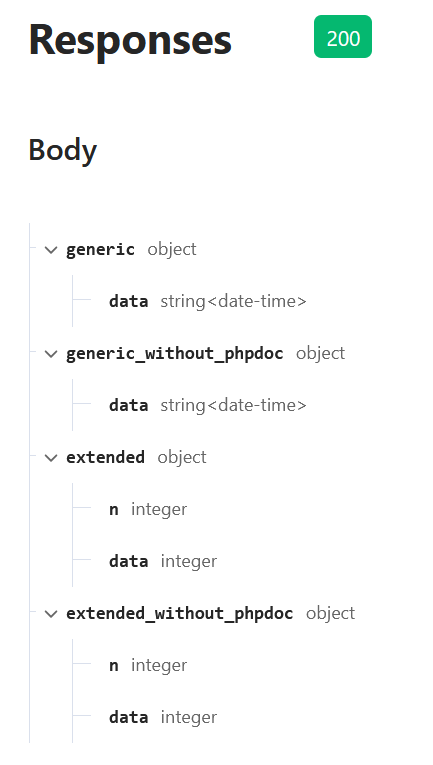Image resolution: width=433 pixels, height=765 pixels.
Task: Collapse the extended object chevron
Action: 51,458
